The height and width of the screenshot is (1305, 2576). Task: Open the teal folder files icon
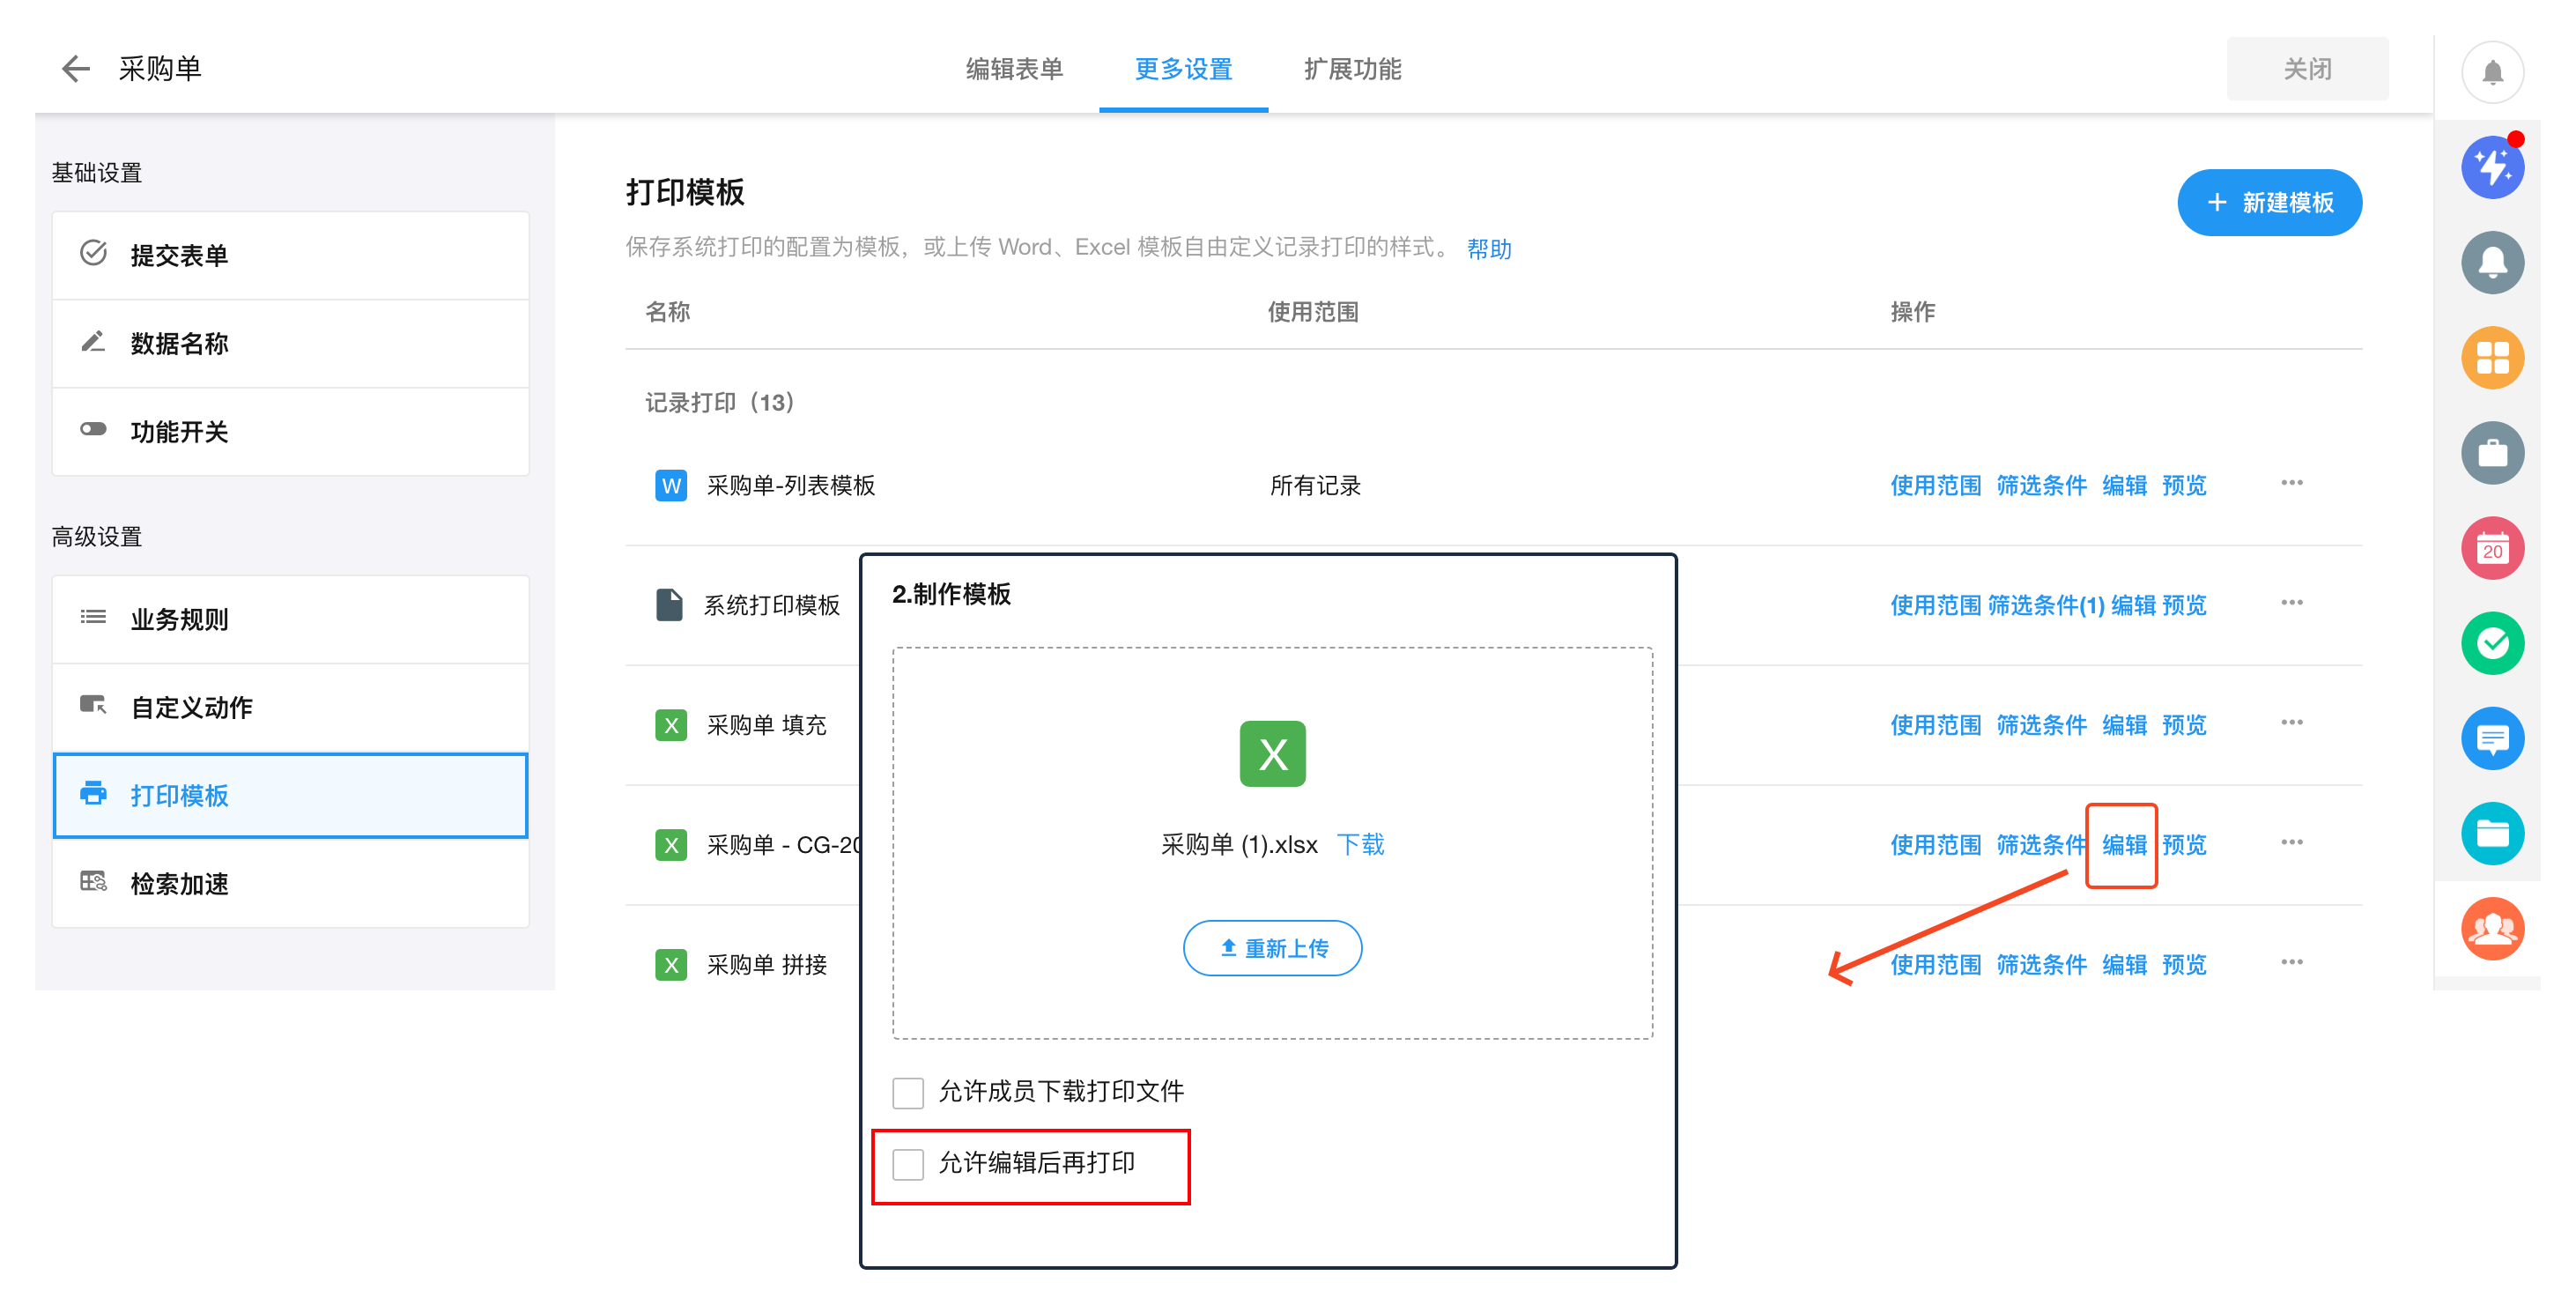pyautogui.click(x=2492, y=834)
